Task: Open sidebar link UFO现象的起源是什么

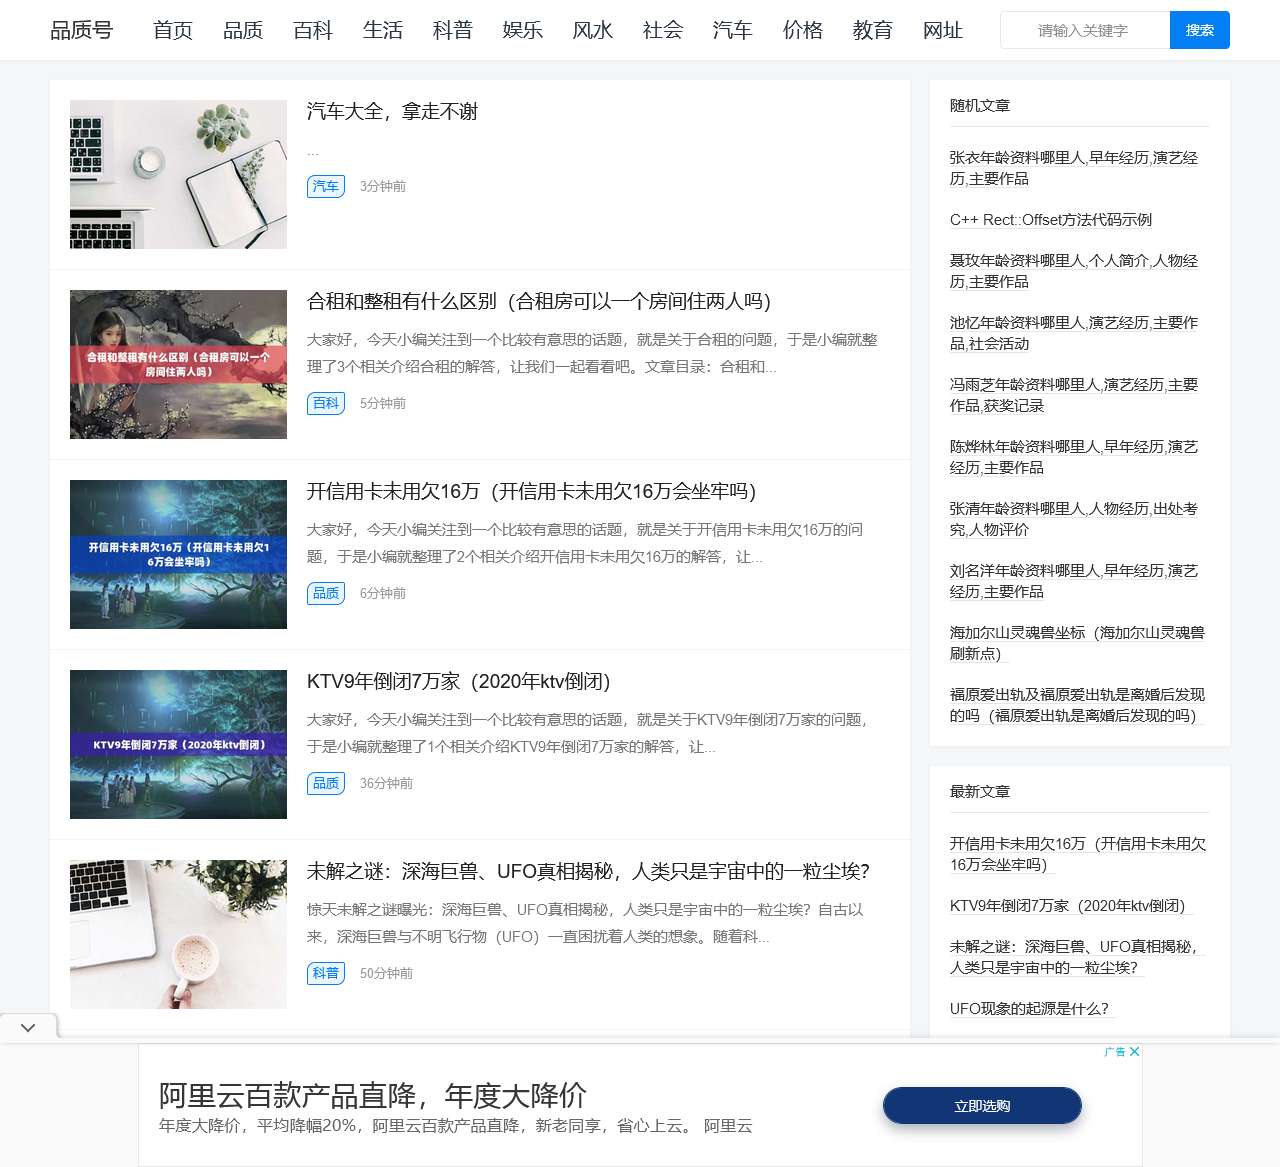Action: tap(1029, 1008)
